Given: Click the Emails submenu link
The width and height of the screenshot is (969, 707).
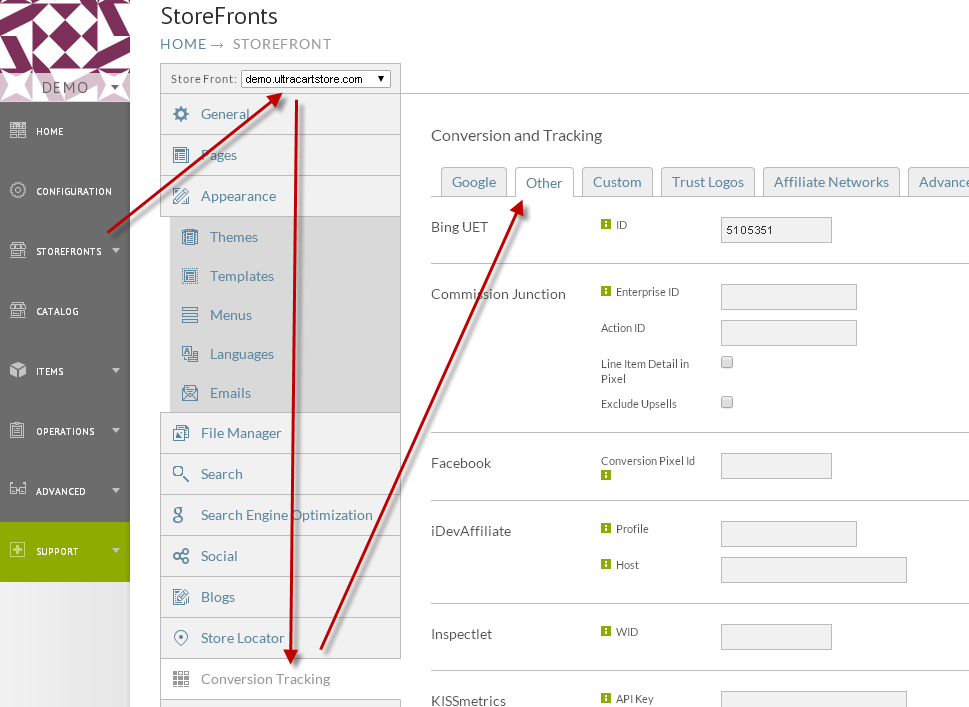Looking at the screenshot, I should click(231, 393).
